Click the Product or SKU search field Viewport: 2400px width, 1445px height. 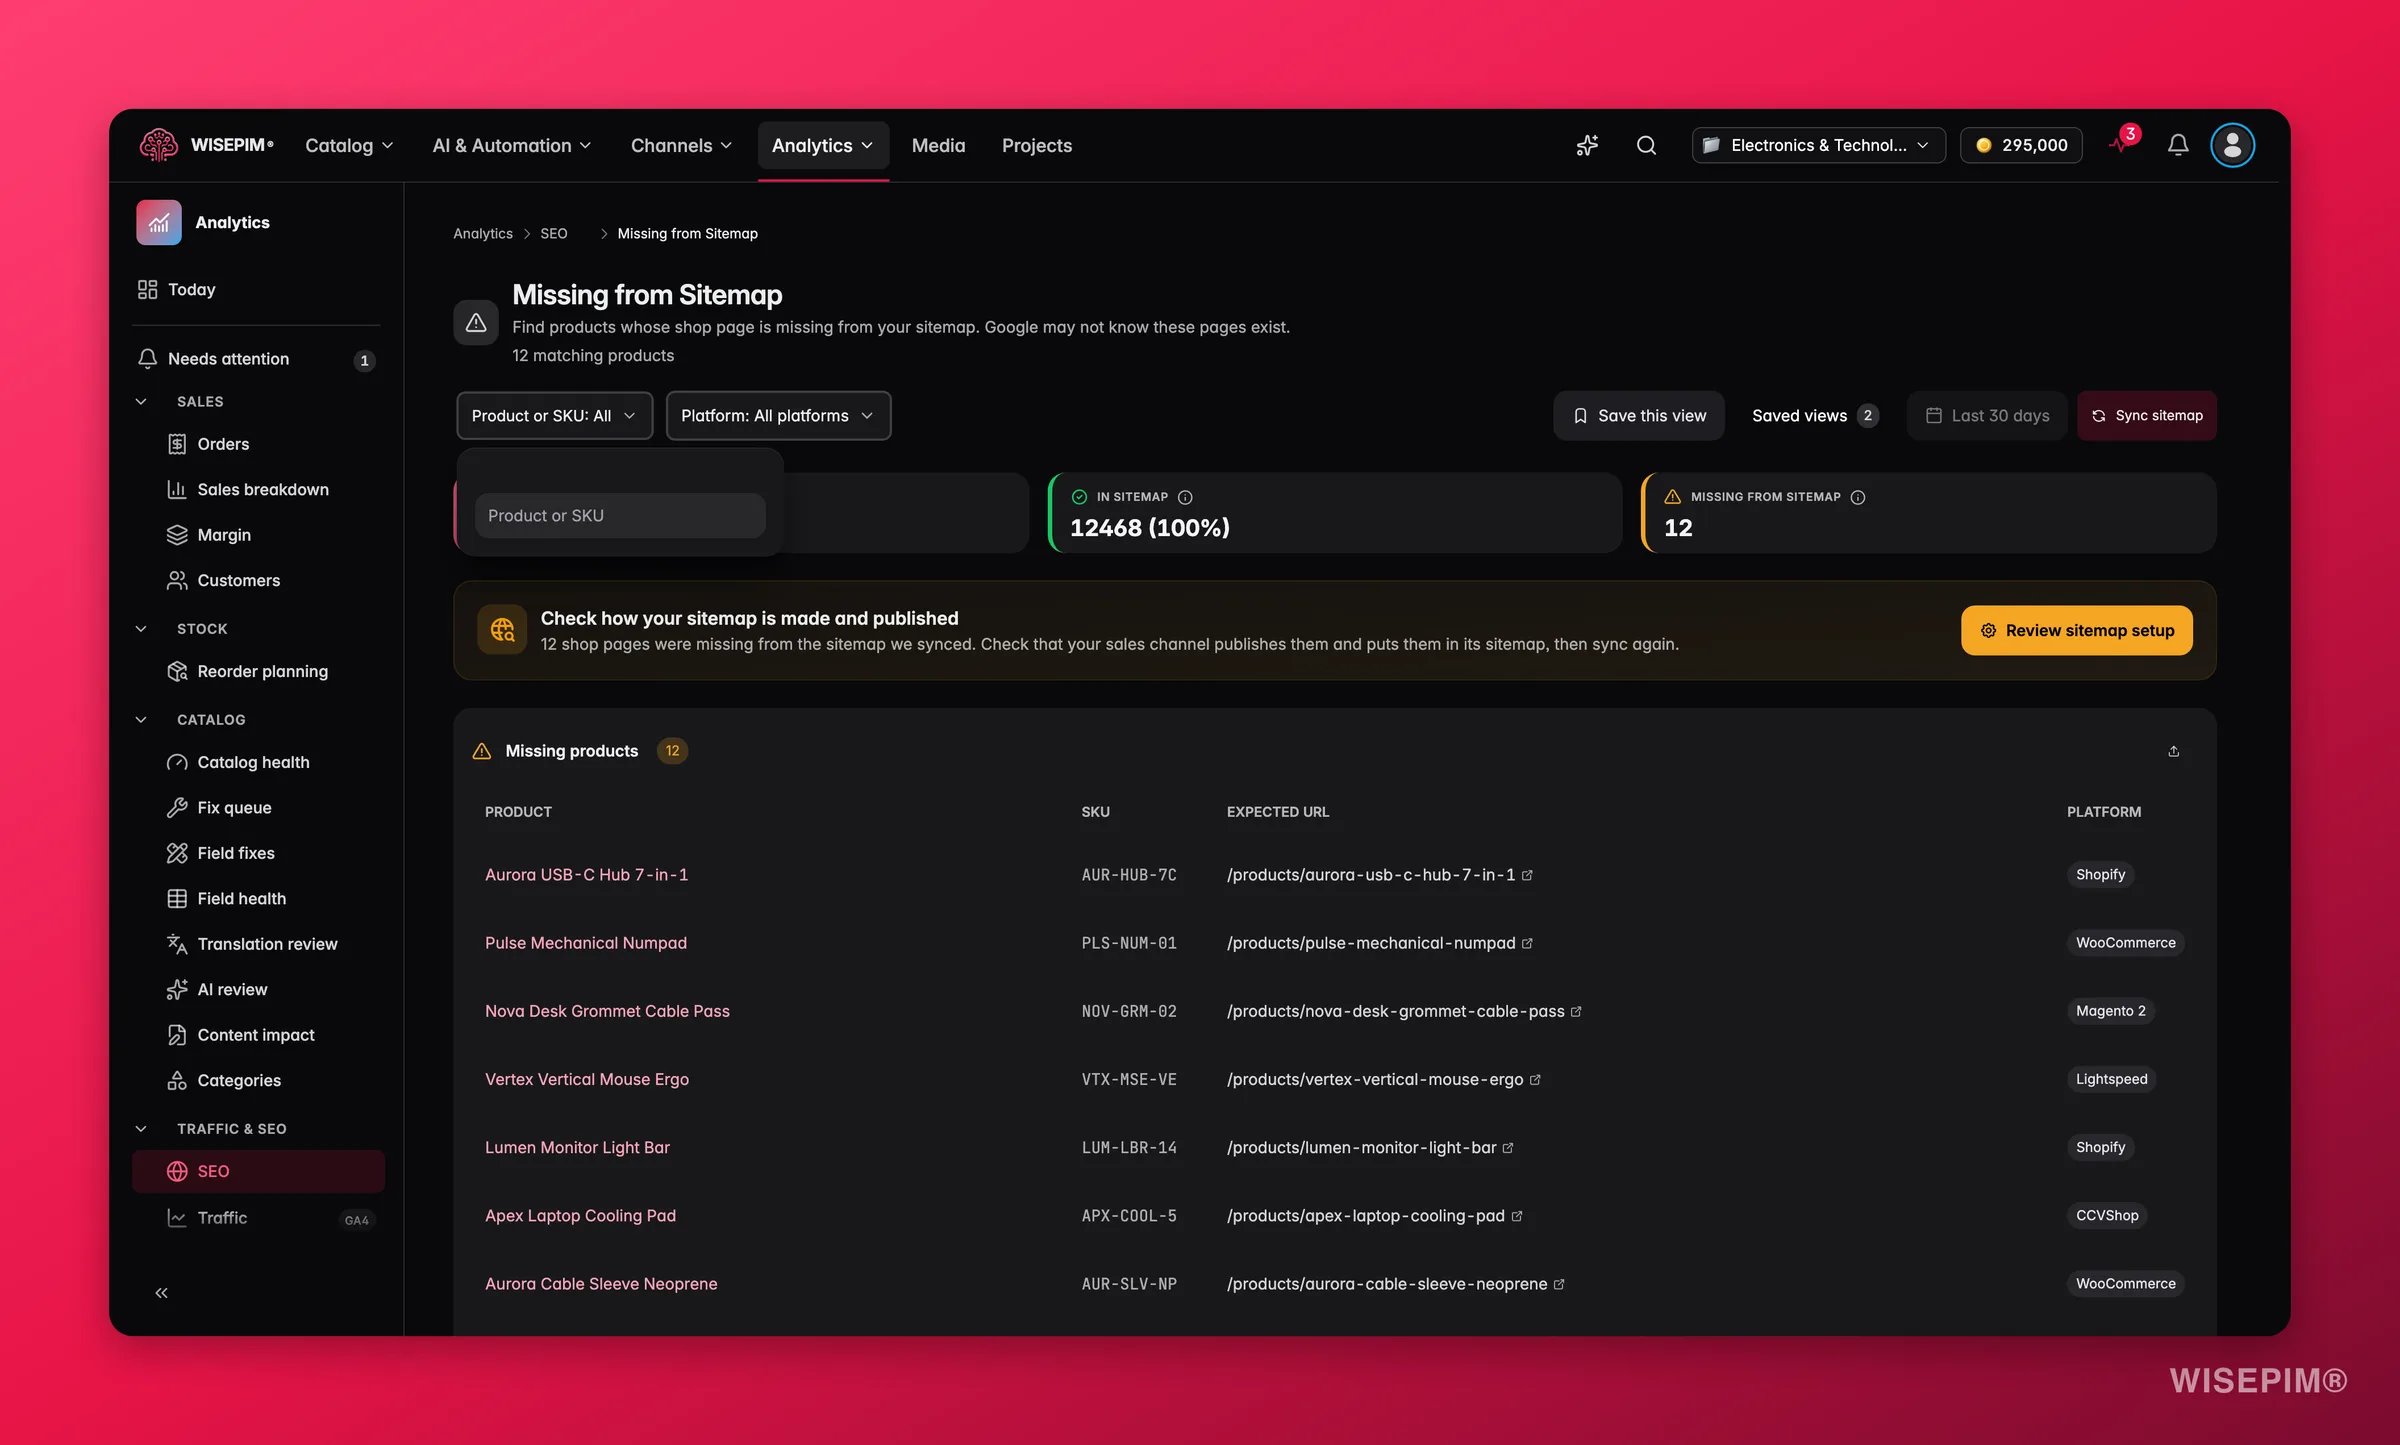point(620,515)
